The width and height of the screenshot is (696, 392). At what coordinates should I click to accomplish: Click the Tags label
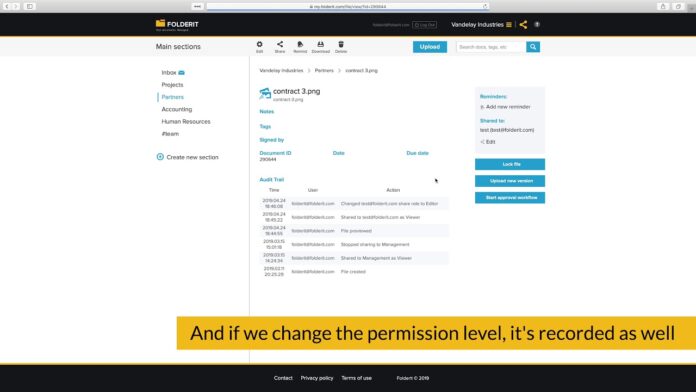(x=265, y=127)
